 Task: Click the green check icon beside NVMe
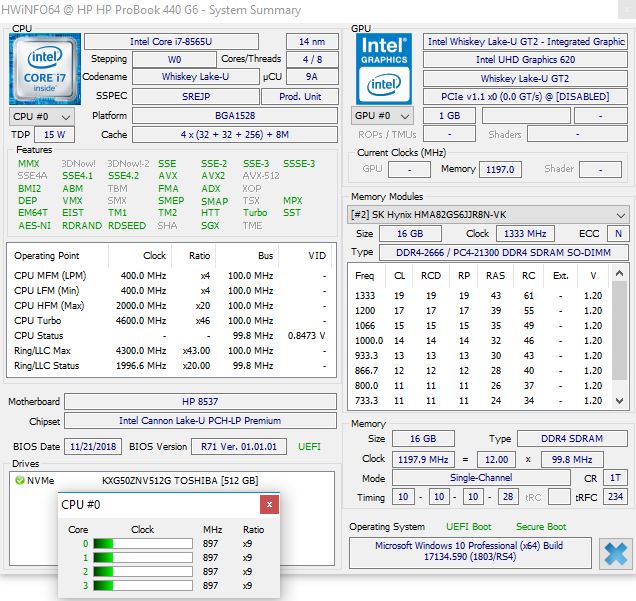[20, 480]
